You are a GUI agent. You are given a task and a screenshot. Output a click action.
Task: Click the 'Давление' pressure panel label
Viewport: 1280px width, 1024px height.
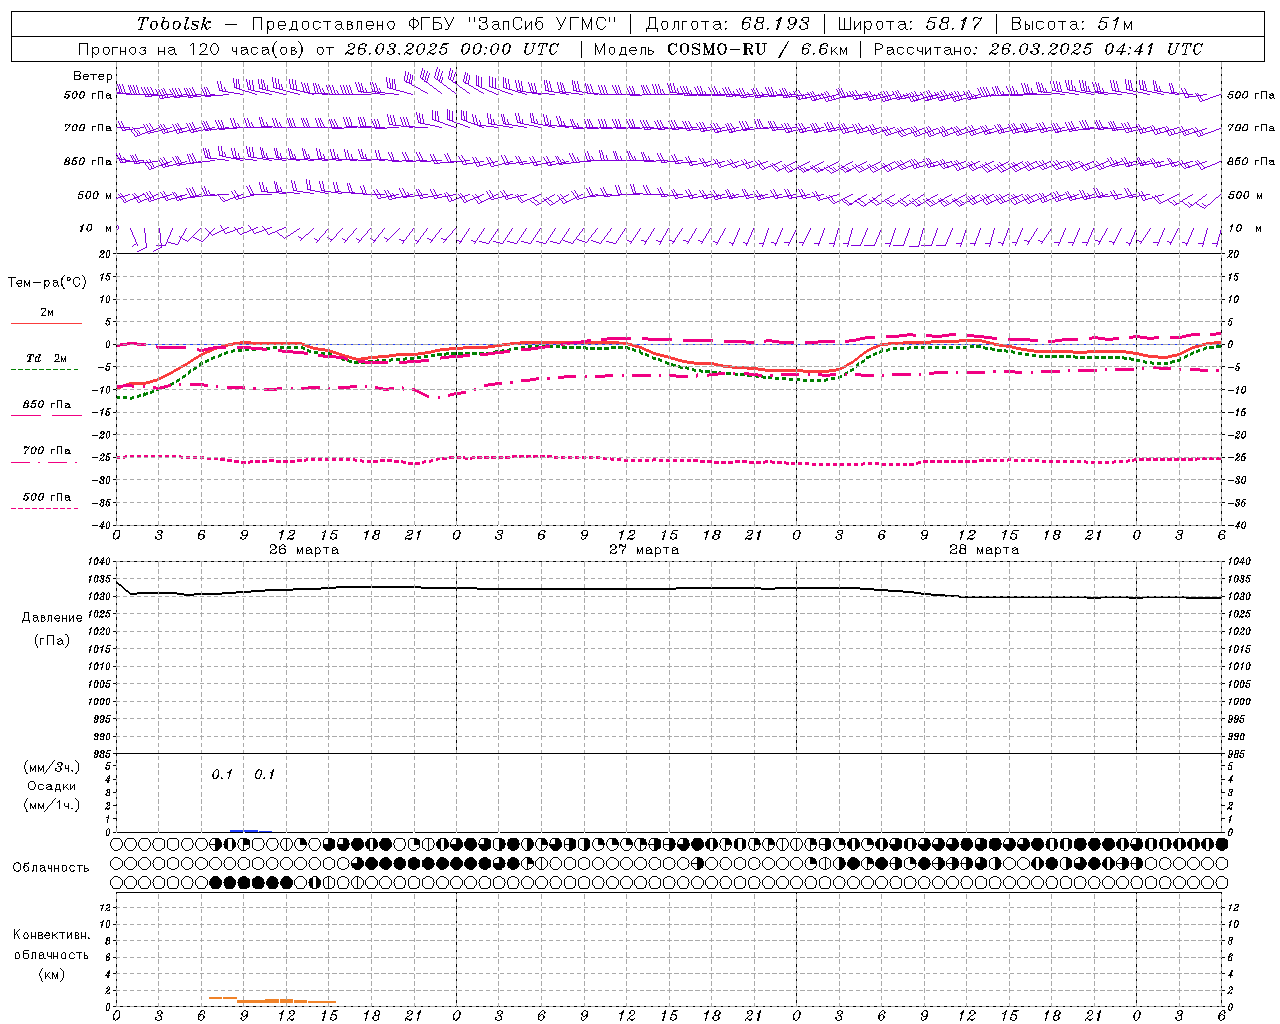(x=52, y=618)
